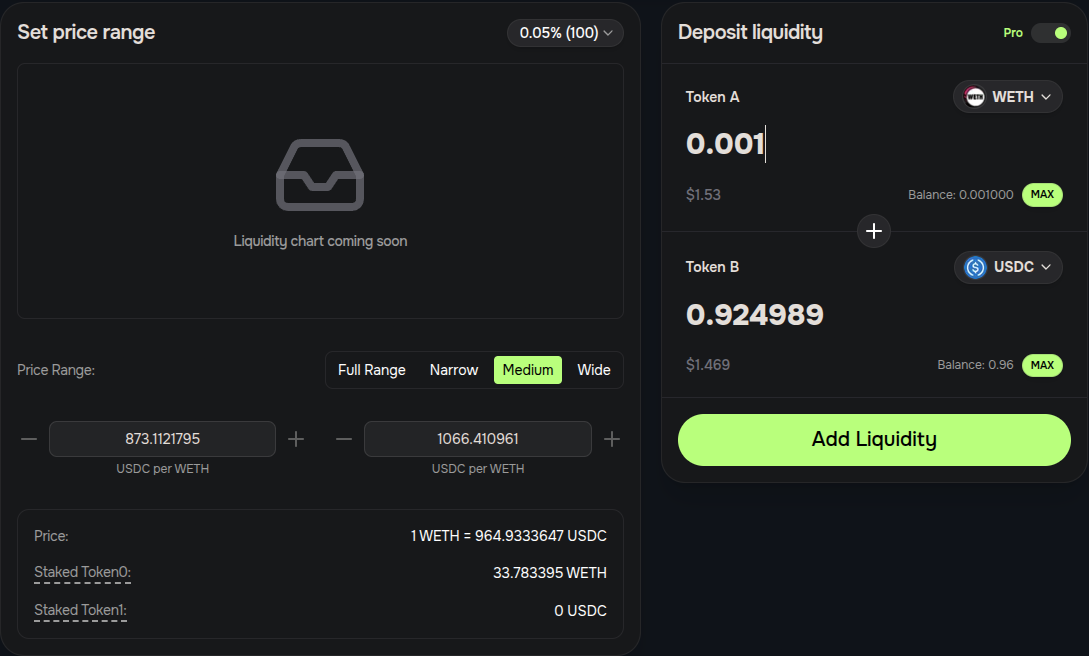The image size is (1089, 656).
Task: Toggle the Pro mode switch
Action: pos(1050,33)
